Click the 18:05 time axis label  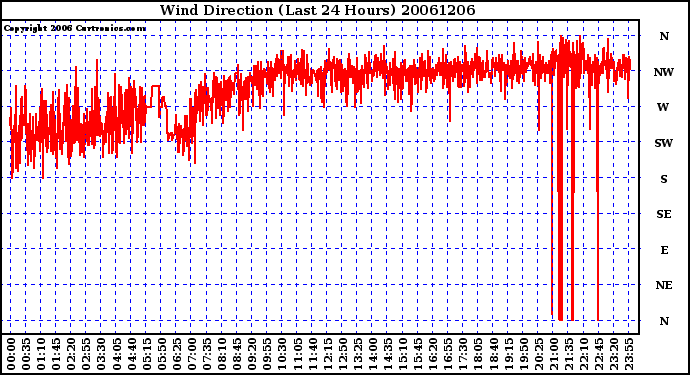pos(478,354)
